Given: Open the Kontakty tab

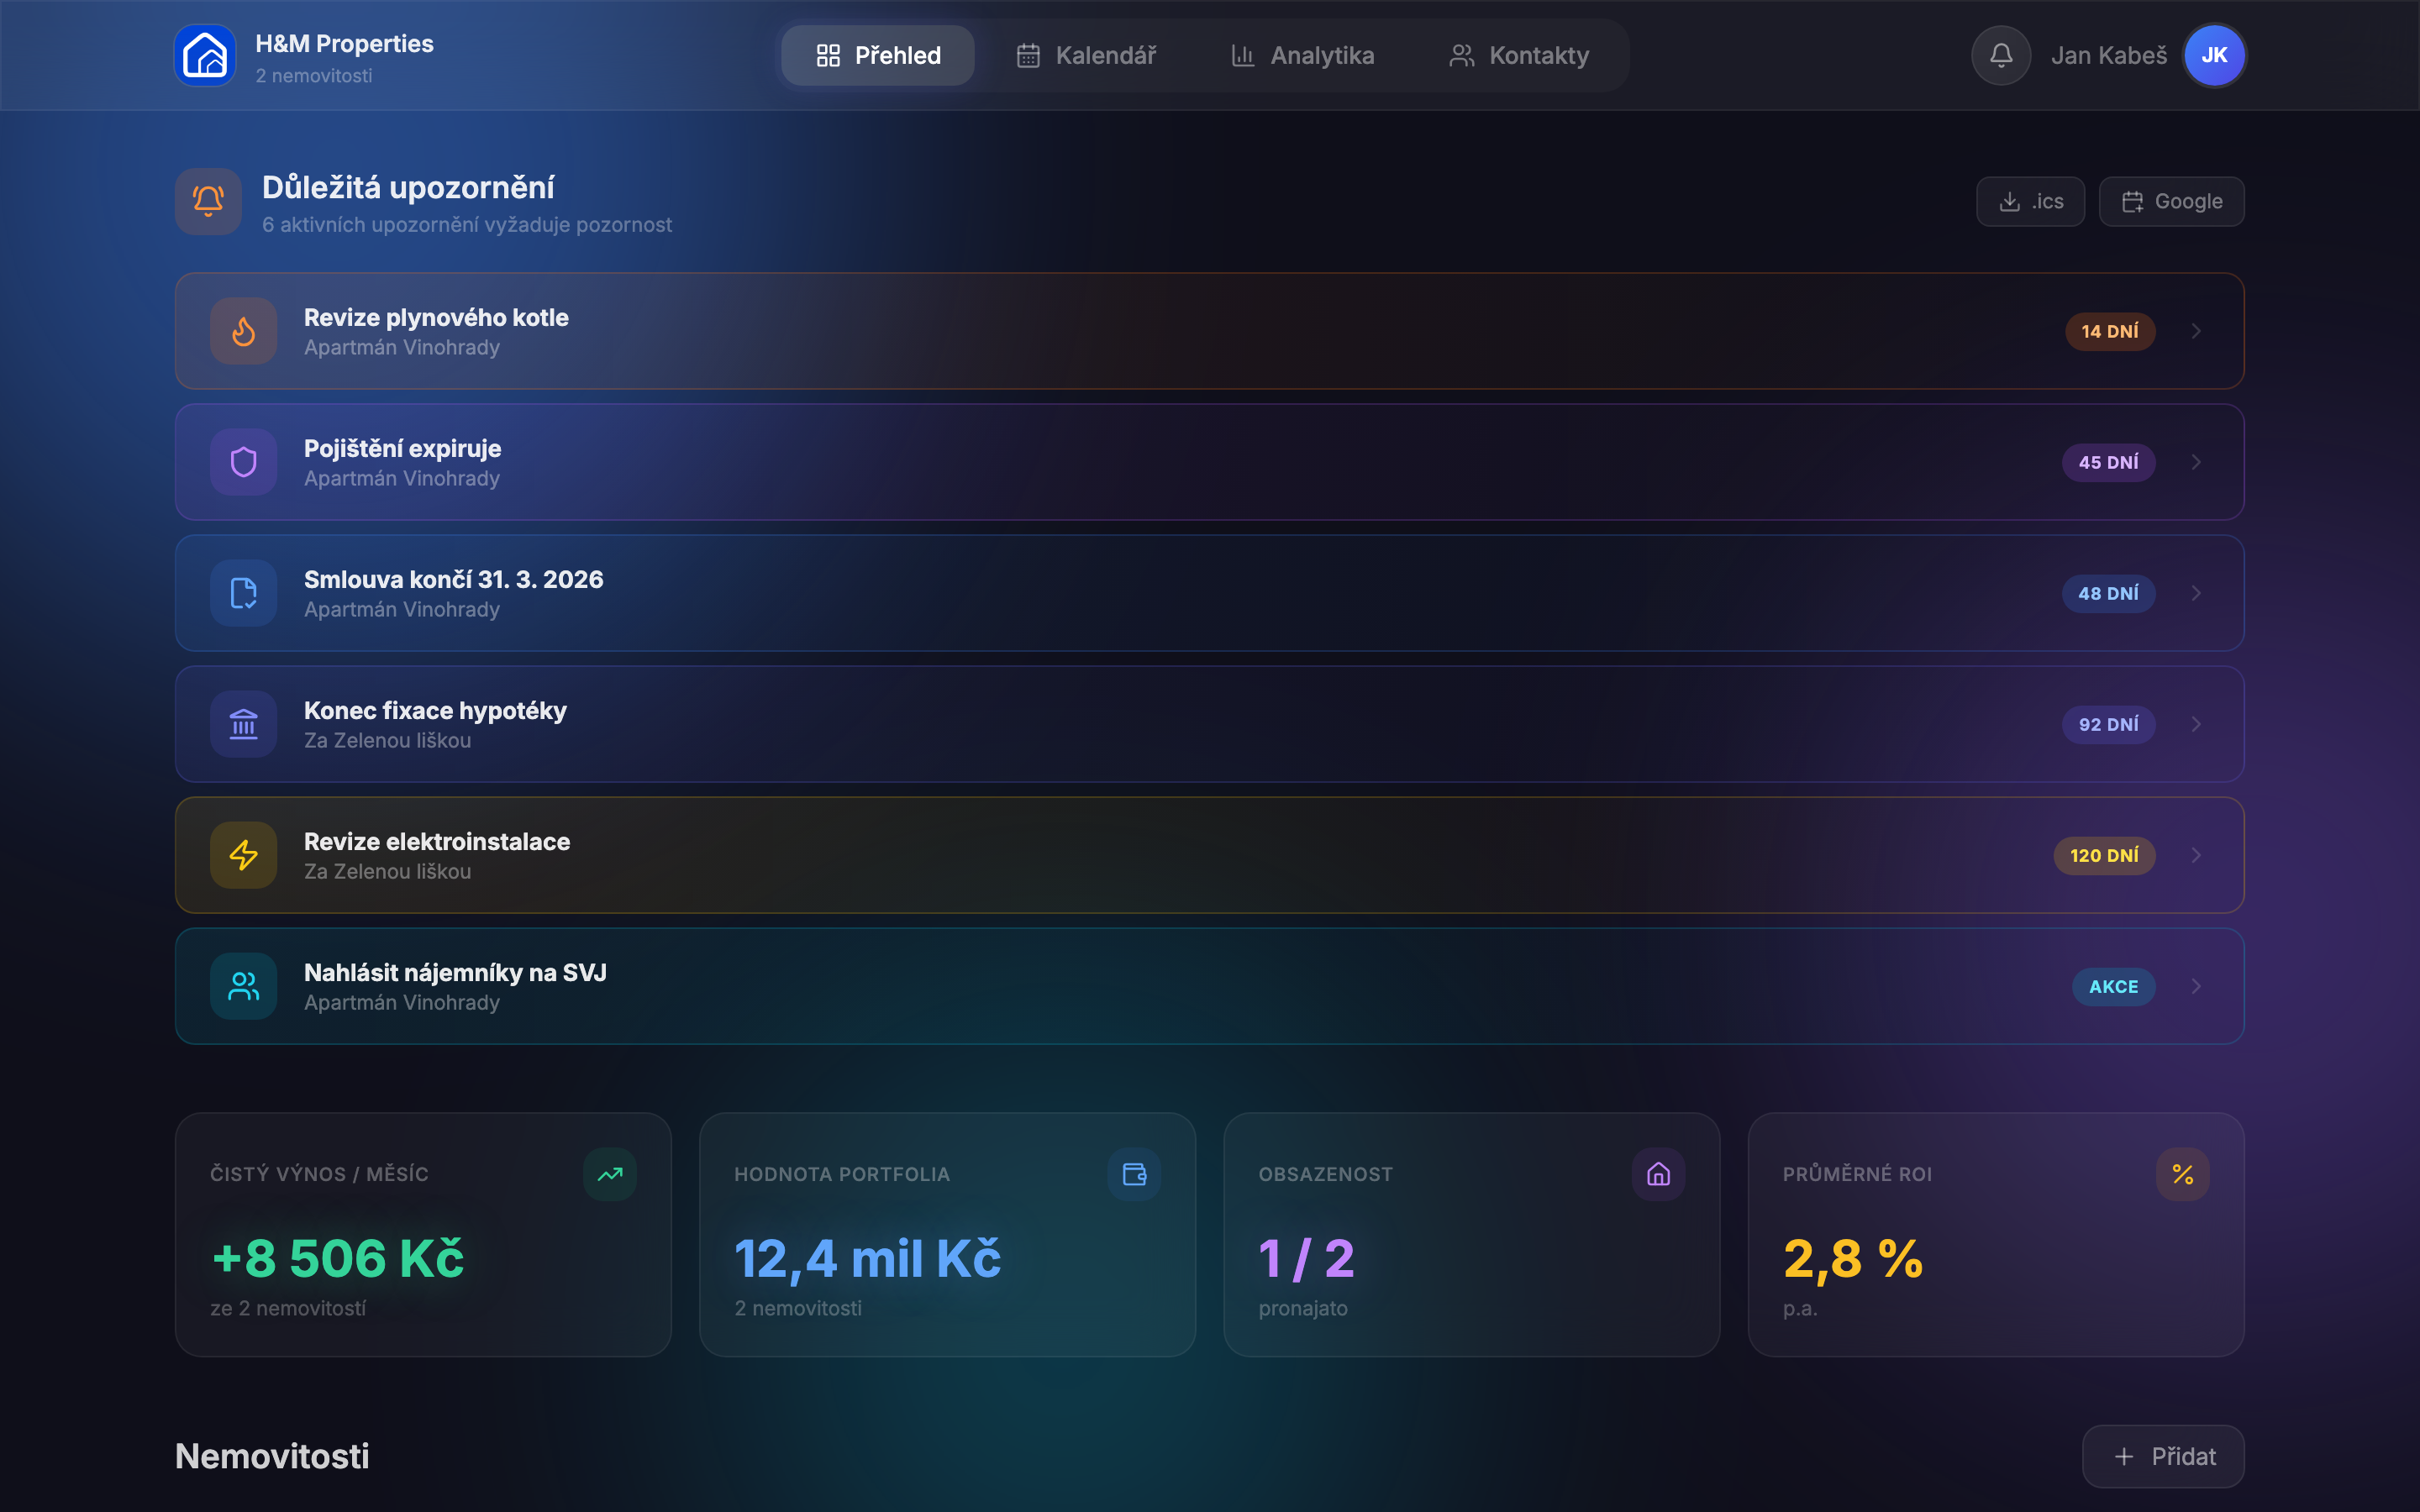Looking at the screenshot, I should [1518, 55].
